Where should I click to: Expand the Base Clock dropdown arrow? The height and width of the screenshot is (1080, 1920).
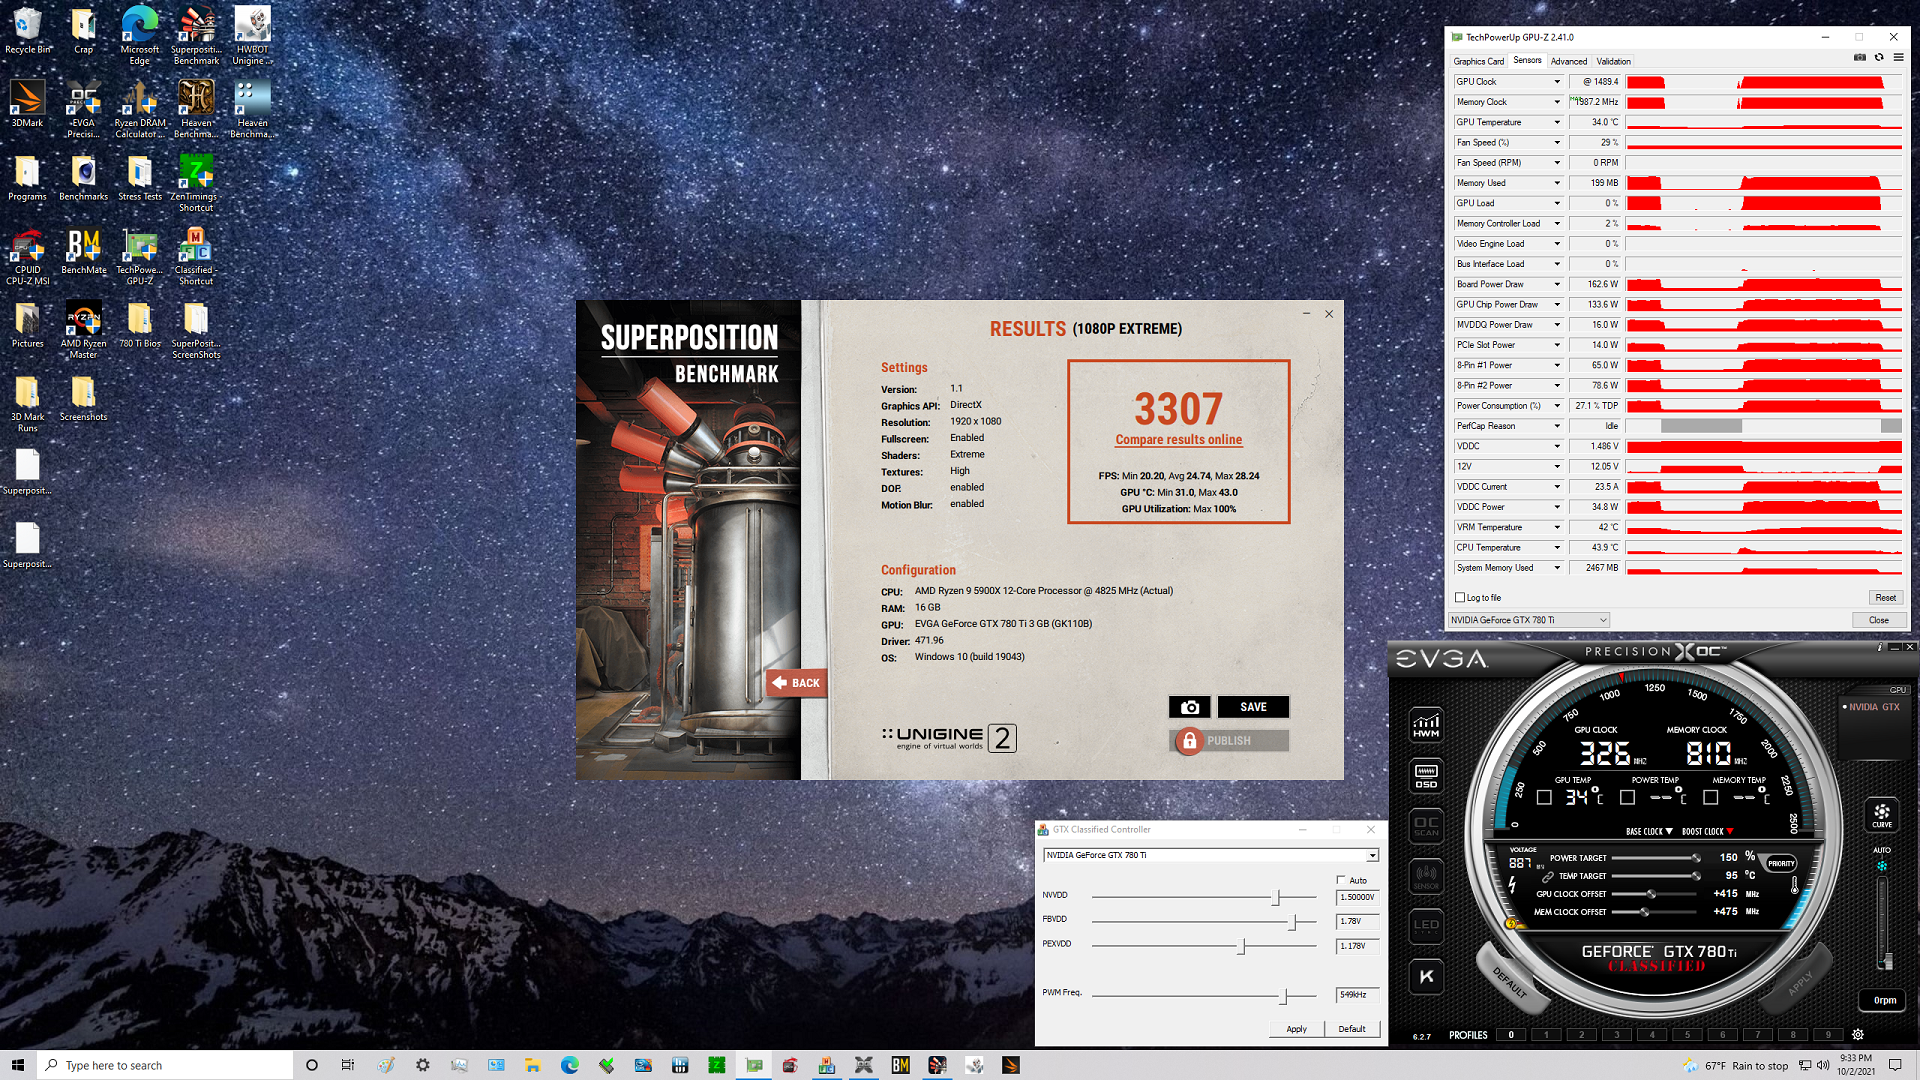pos(1669,831)
